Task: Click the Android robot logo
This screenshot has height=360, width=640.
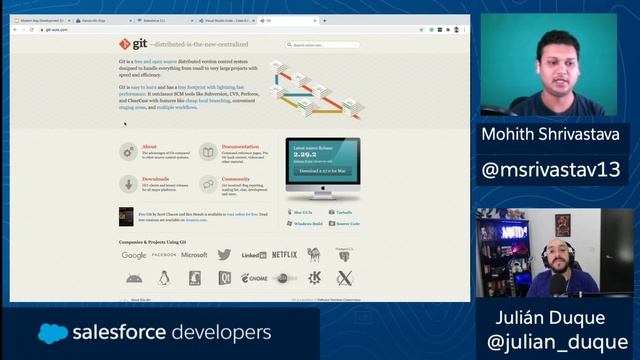Action: point(134,279)
